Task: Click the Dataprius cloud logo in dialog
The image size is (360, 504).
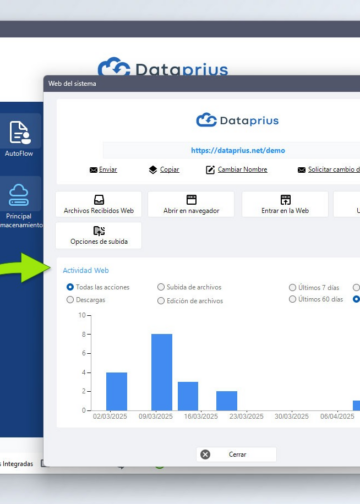Action: coord(206,120)
